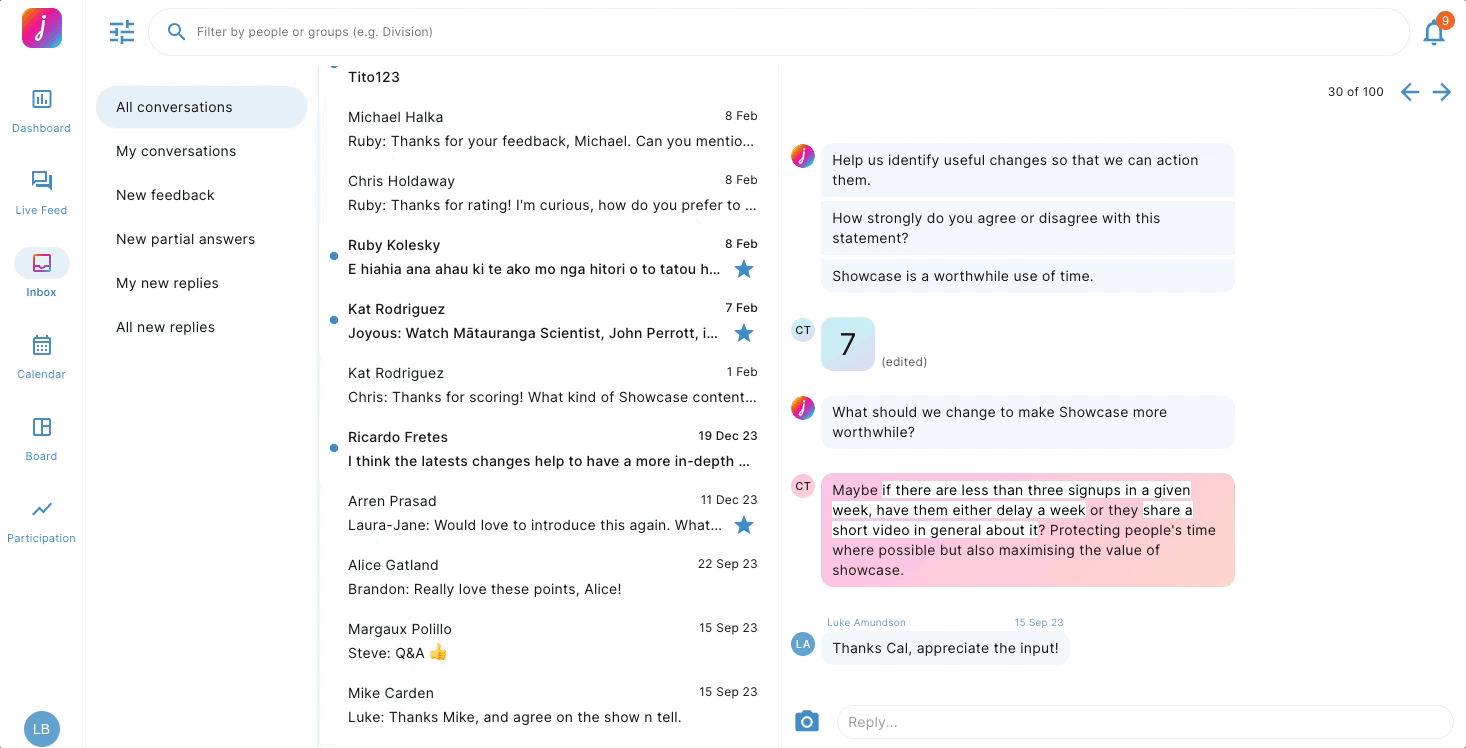Screen dimensions: 1466x748
Task: Unfavorite Arren Prasad's conversation
Action: 744,525
